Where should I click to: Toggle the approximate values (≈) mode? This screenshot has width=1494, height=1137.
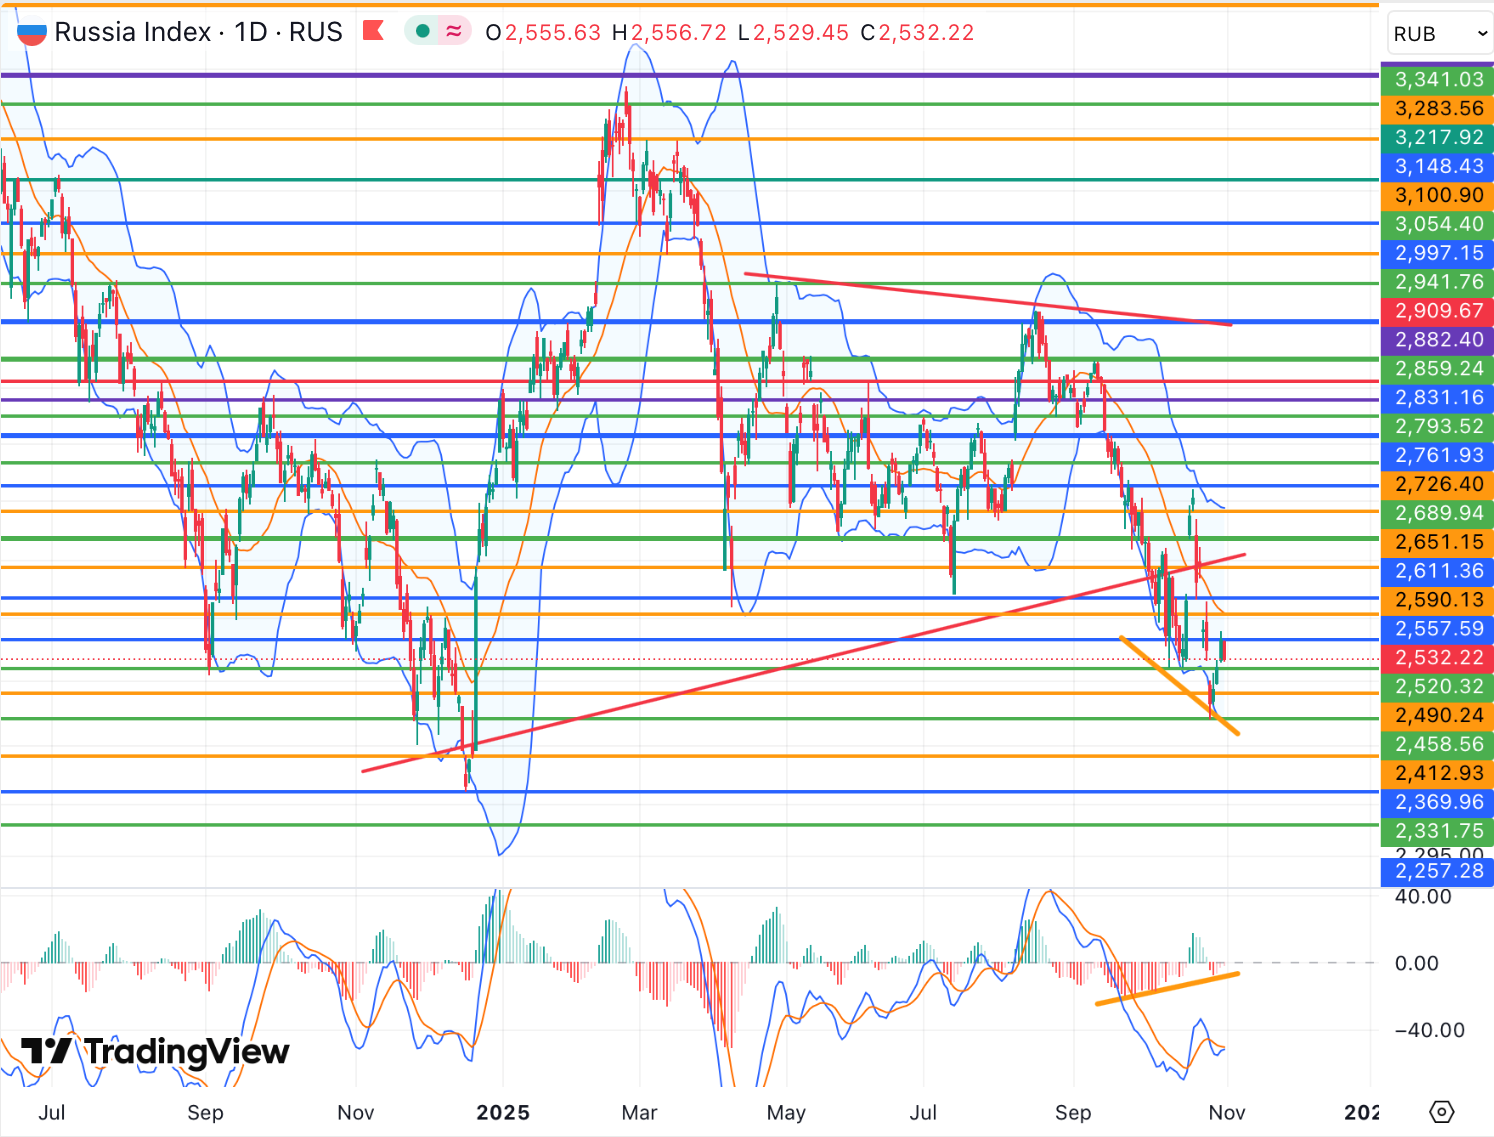tap(452, 31)
